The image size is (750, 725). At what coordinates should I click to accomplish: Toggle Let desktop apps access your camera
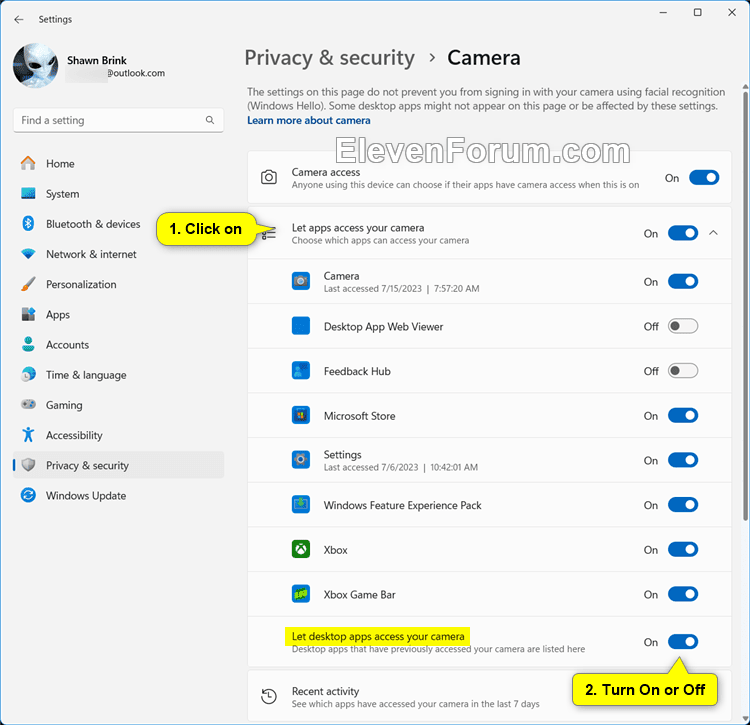(683, 642)
